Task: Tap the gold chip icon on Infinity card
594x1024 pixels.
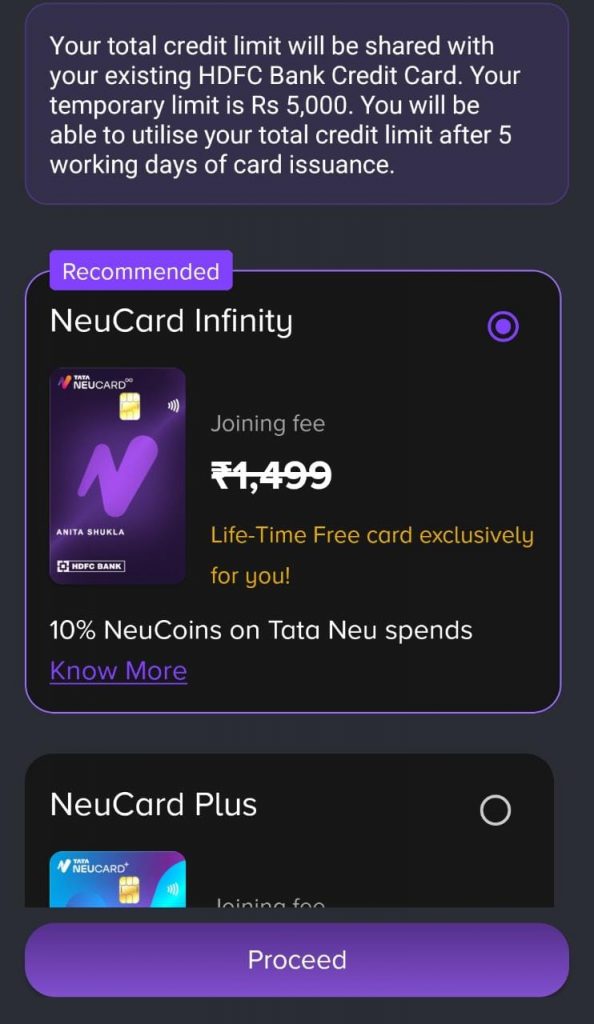Action: [x=129, y=406]
